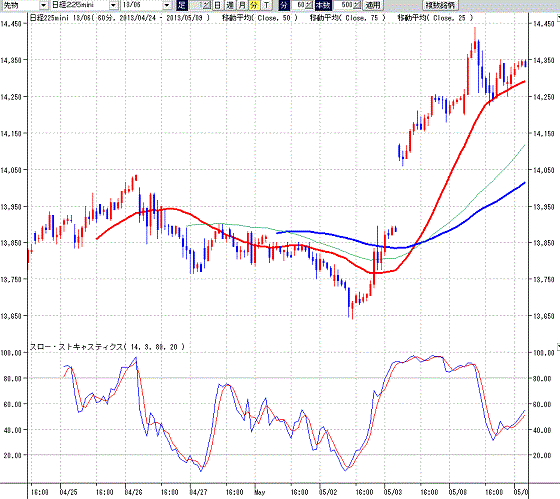Select the highlighted 分 (minute) timeframe button
Viewport: 560px width, 499px height.
coord(254,5)
